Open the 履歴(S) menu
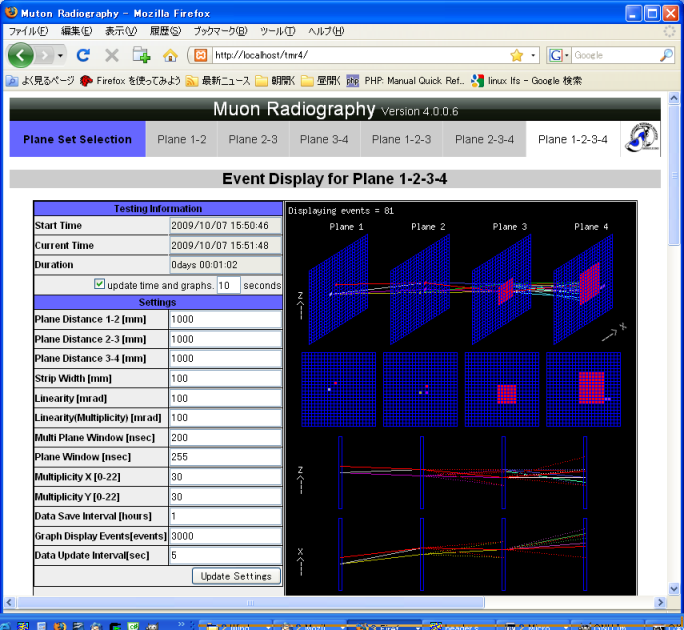Screen dimensions: 684x630 click(165, 31)
